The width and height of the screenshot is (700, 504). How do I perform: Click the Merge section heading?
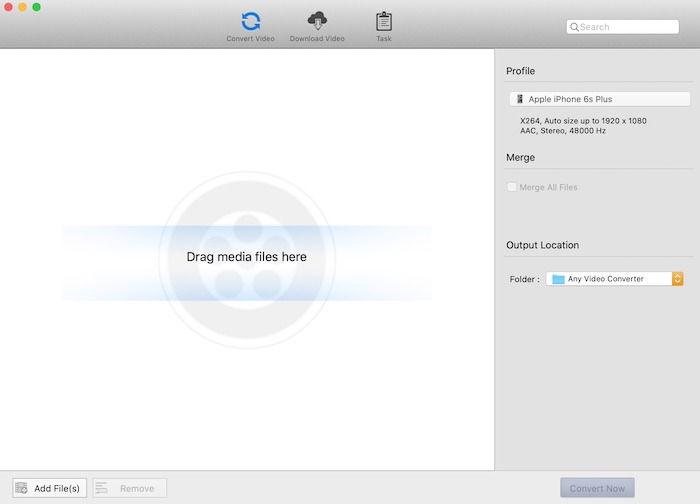click(520, 158)
